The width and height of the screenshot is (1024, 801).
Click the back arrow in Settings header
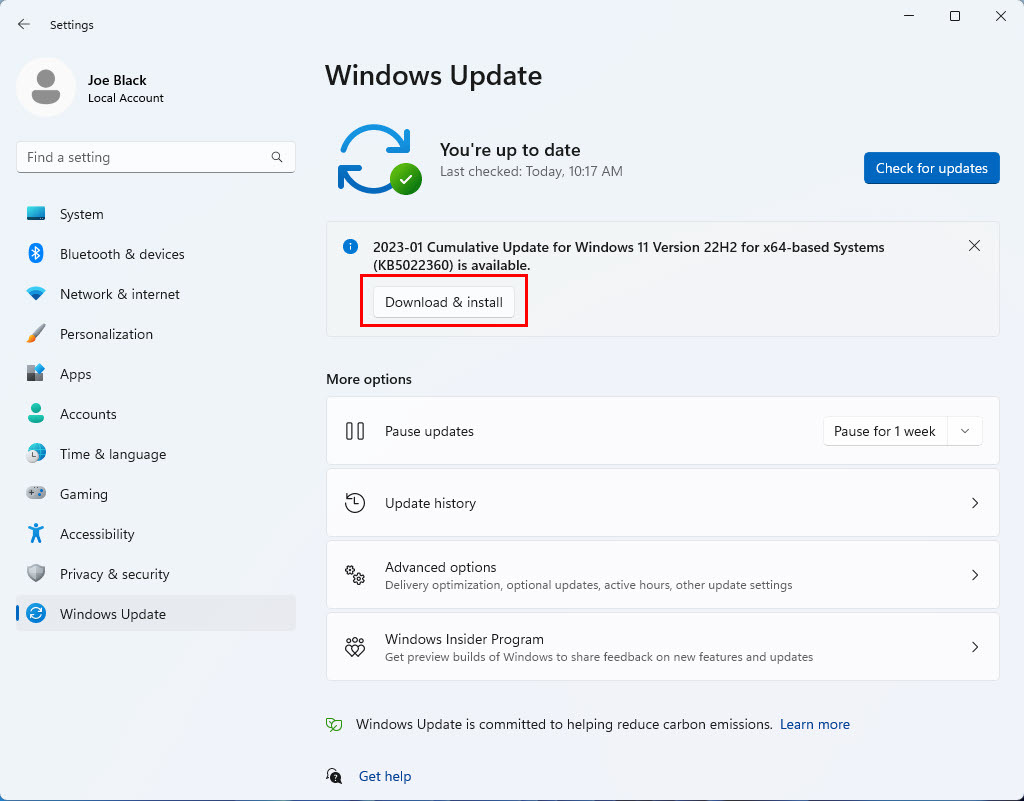[24, 24]
